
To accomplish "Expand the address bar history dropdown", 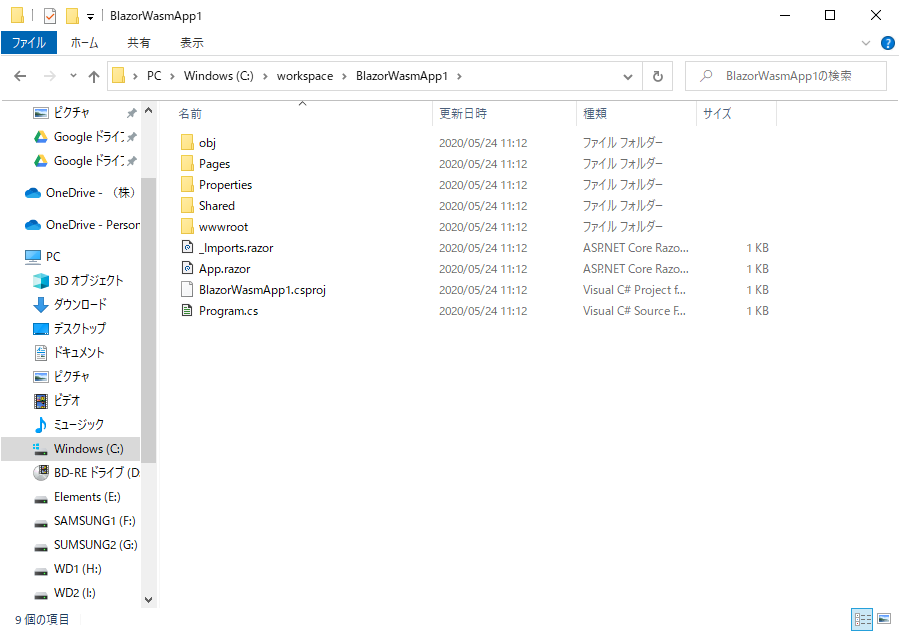I will pyautogui.click(x=628, y=75).
